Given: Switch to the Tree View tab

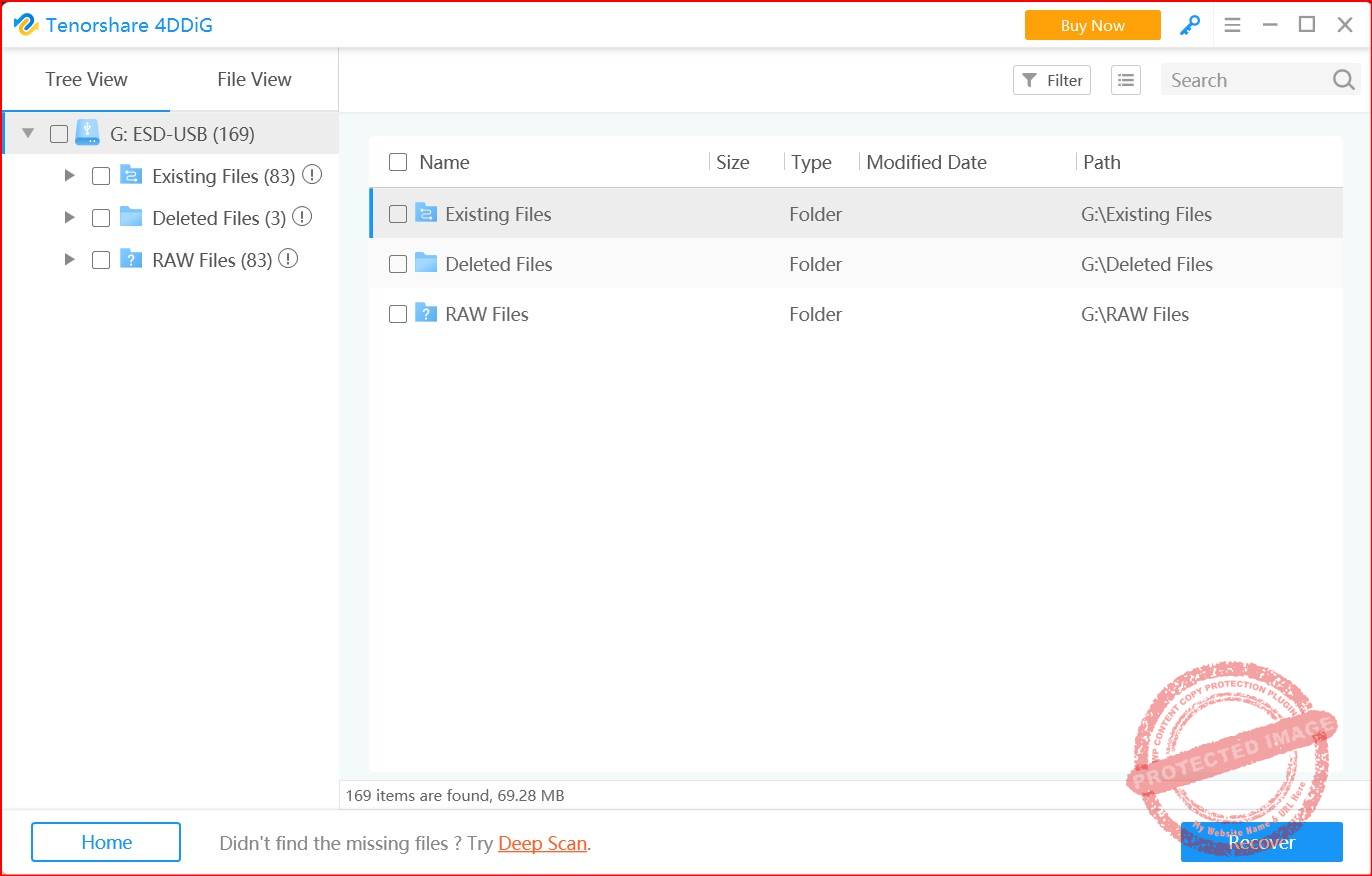Looking at the screenshot, I should coord(86,79).
